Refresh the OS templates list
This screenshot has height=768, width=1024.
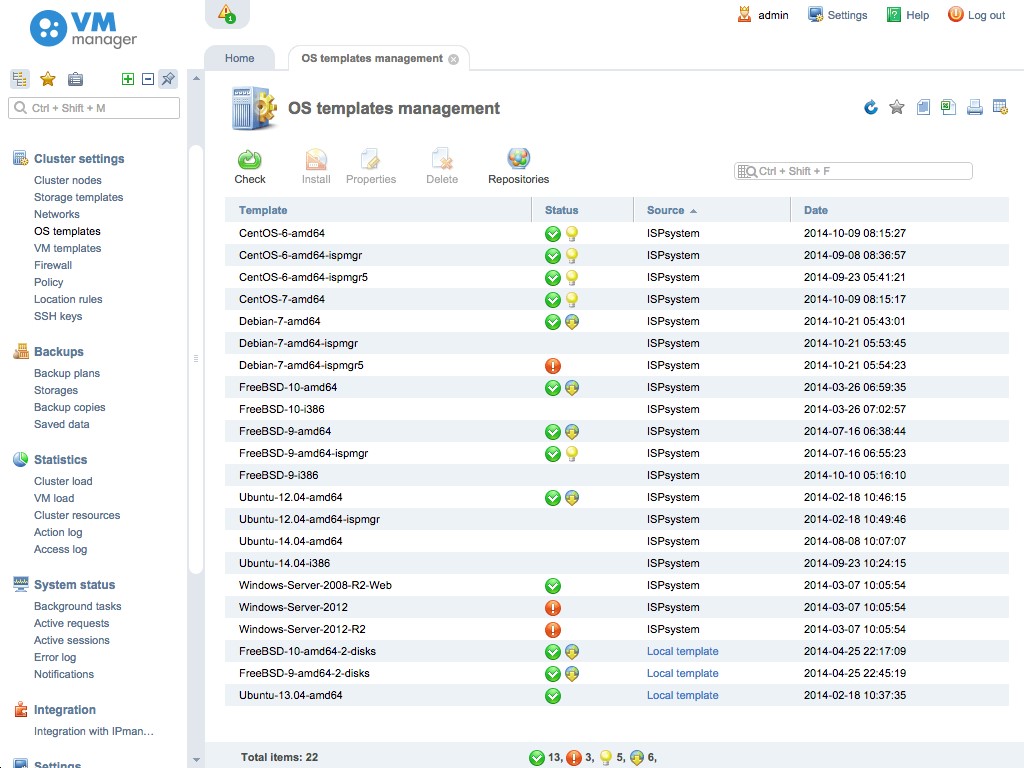[869, 107]
